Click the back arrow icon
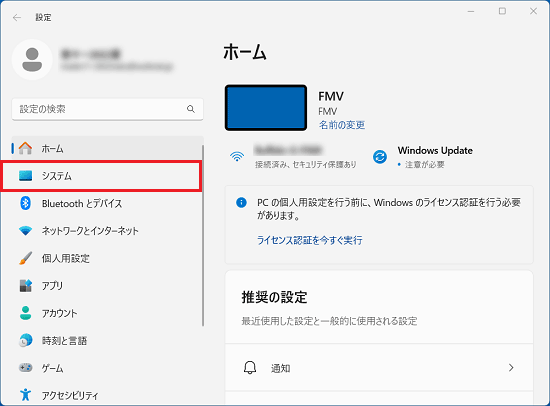 (x=16, y=18)
